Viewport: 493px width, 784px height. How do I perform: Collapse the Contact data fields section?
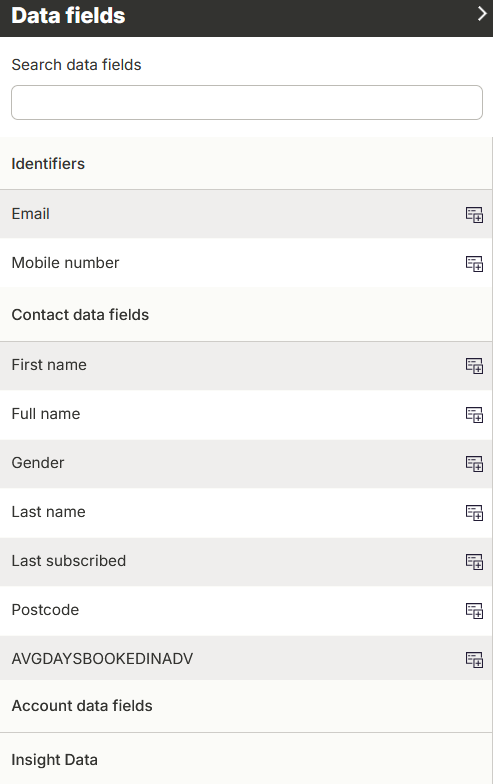(x=246, y=314)
